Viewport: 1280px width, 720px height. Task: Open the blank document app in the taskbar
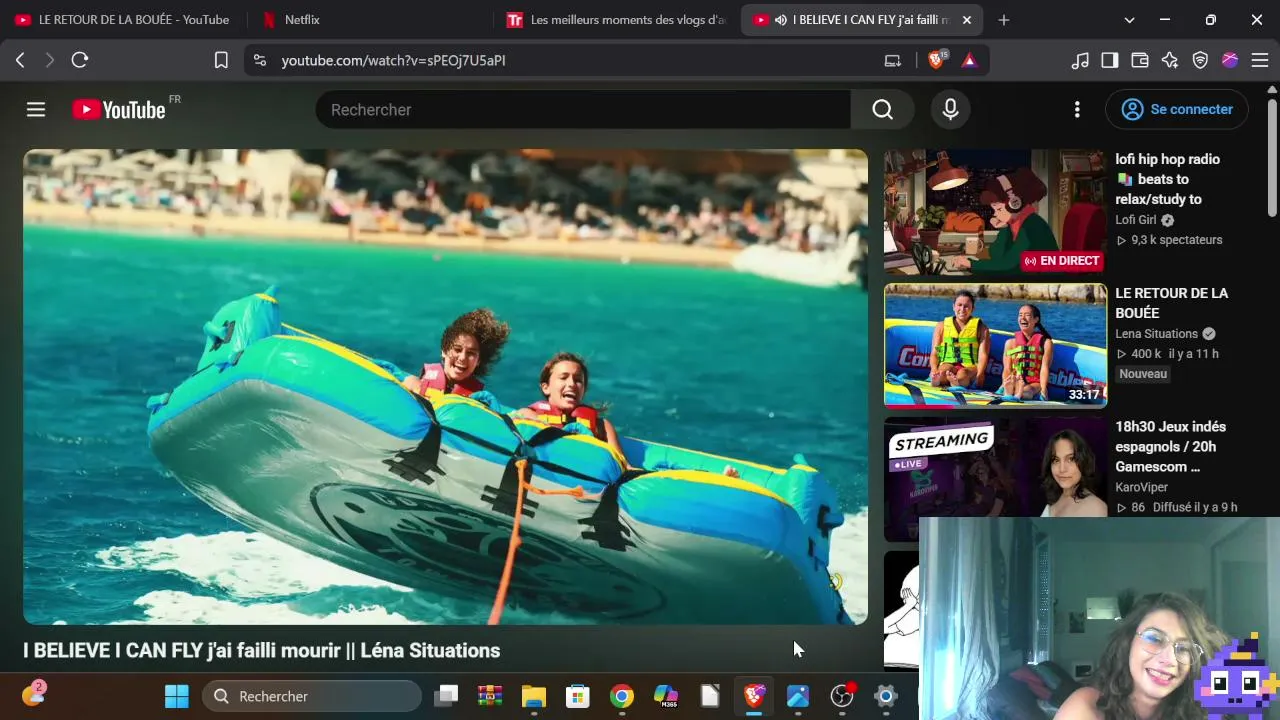pyautogui.click(x=710, y=696)
